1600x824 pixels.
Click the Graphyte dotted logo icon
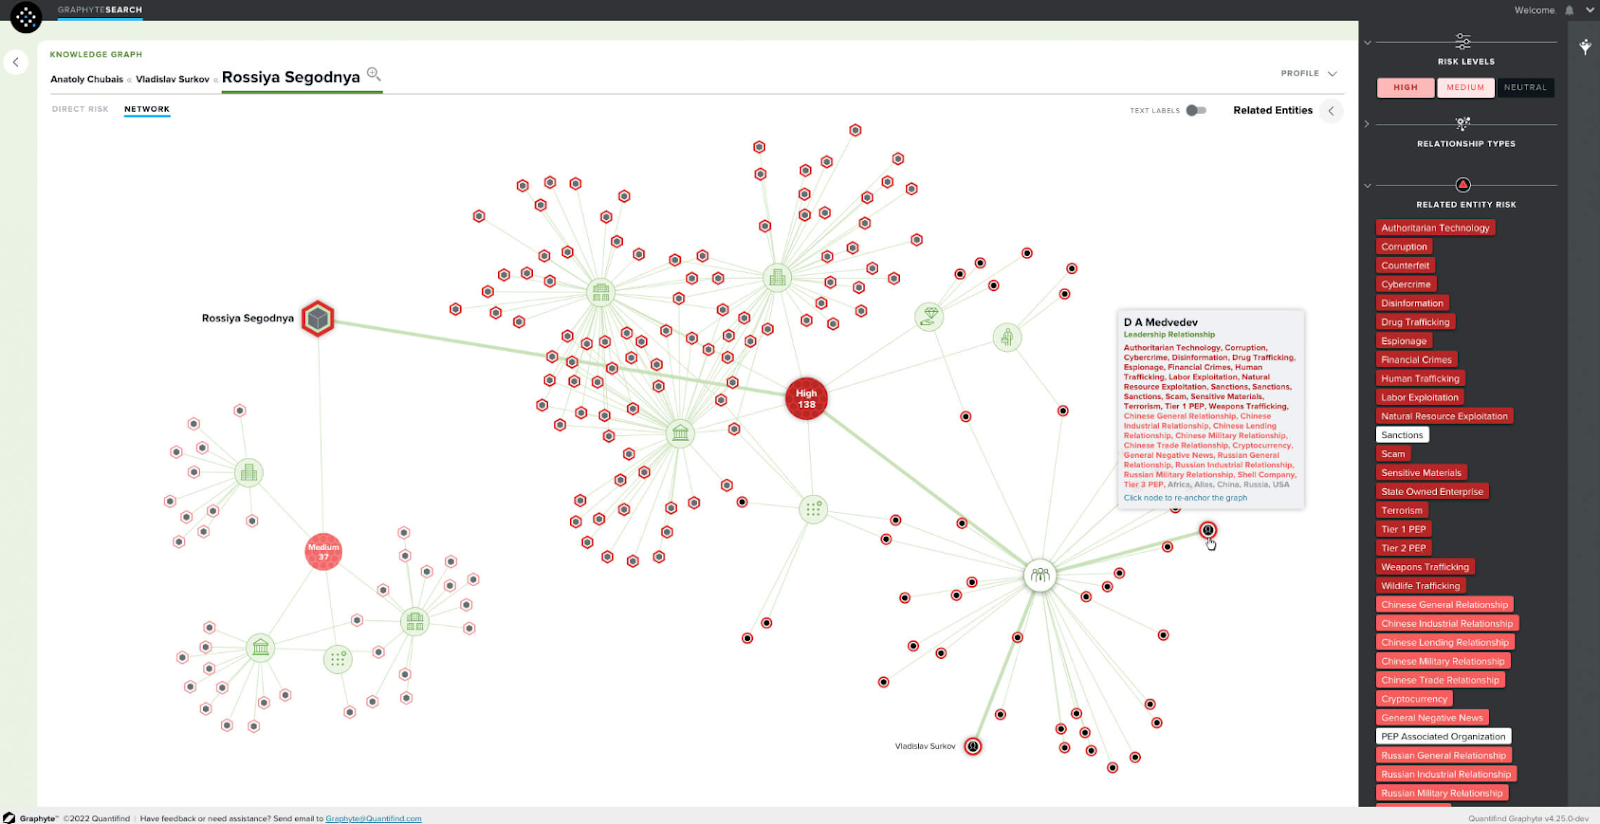pyautogui.click(x=26, y=17)
